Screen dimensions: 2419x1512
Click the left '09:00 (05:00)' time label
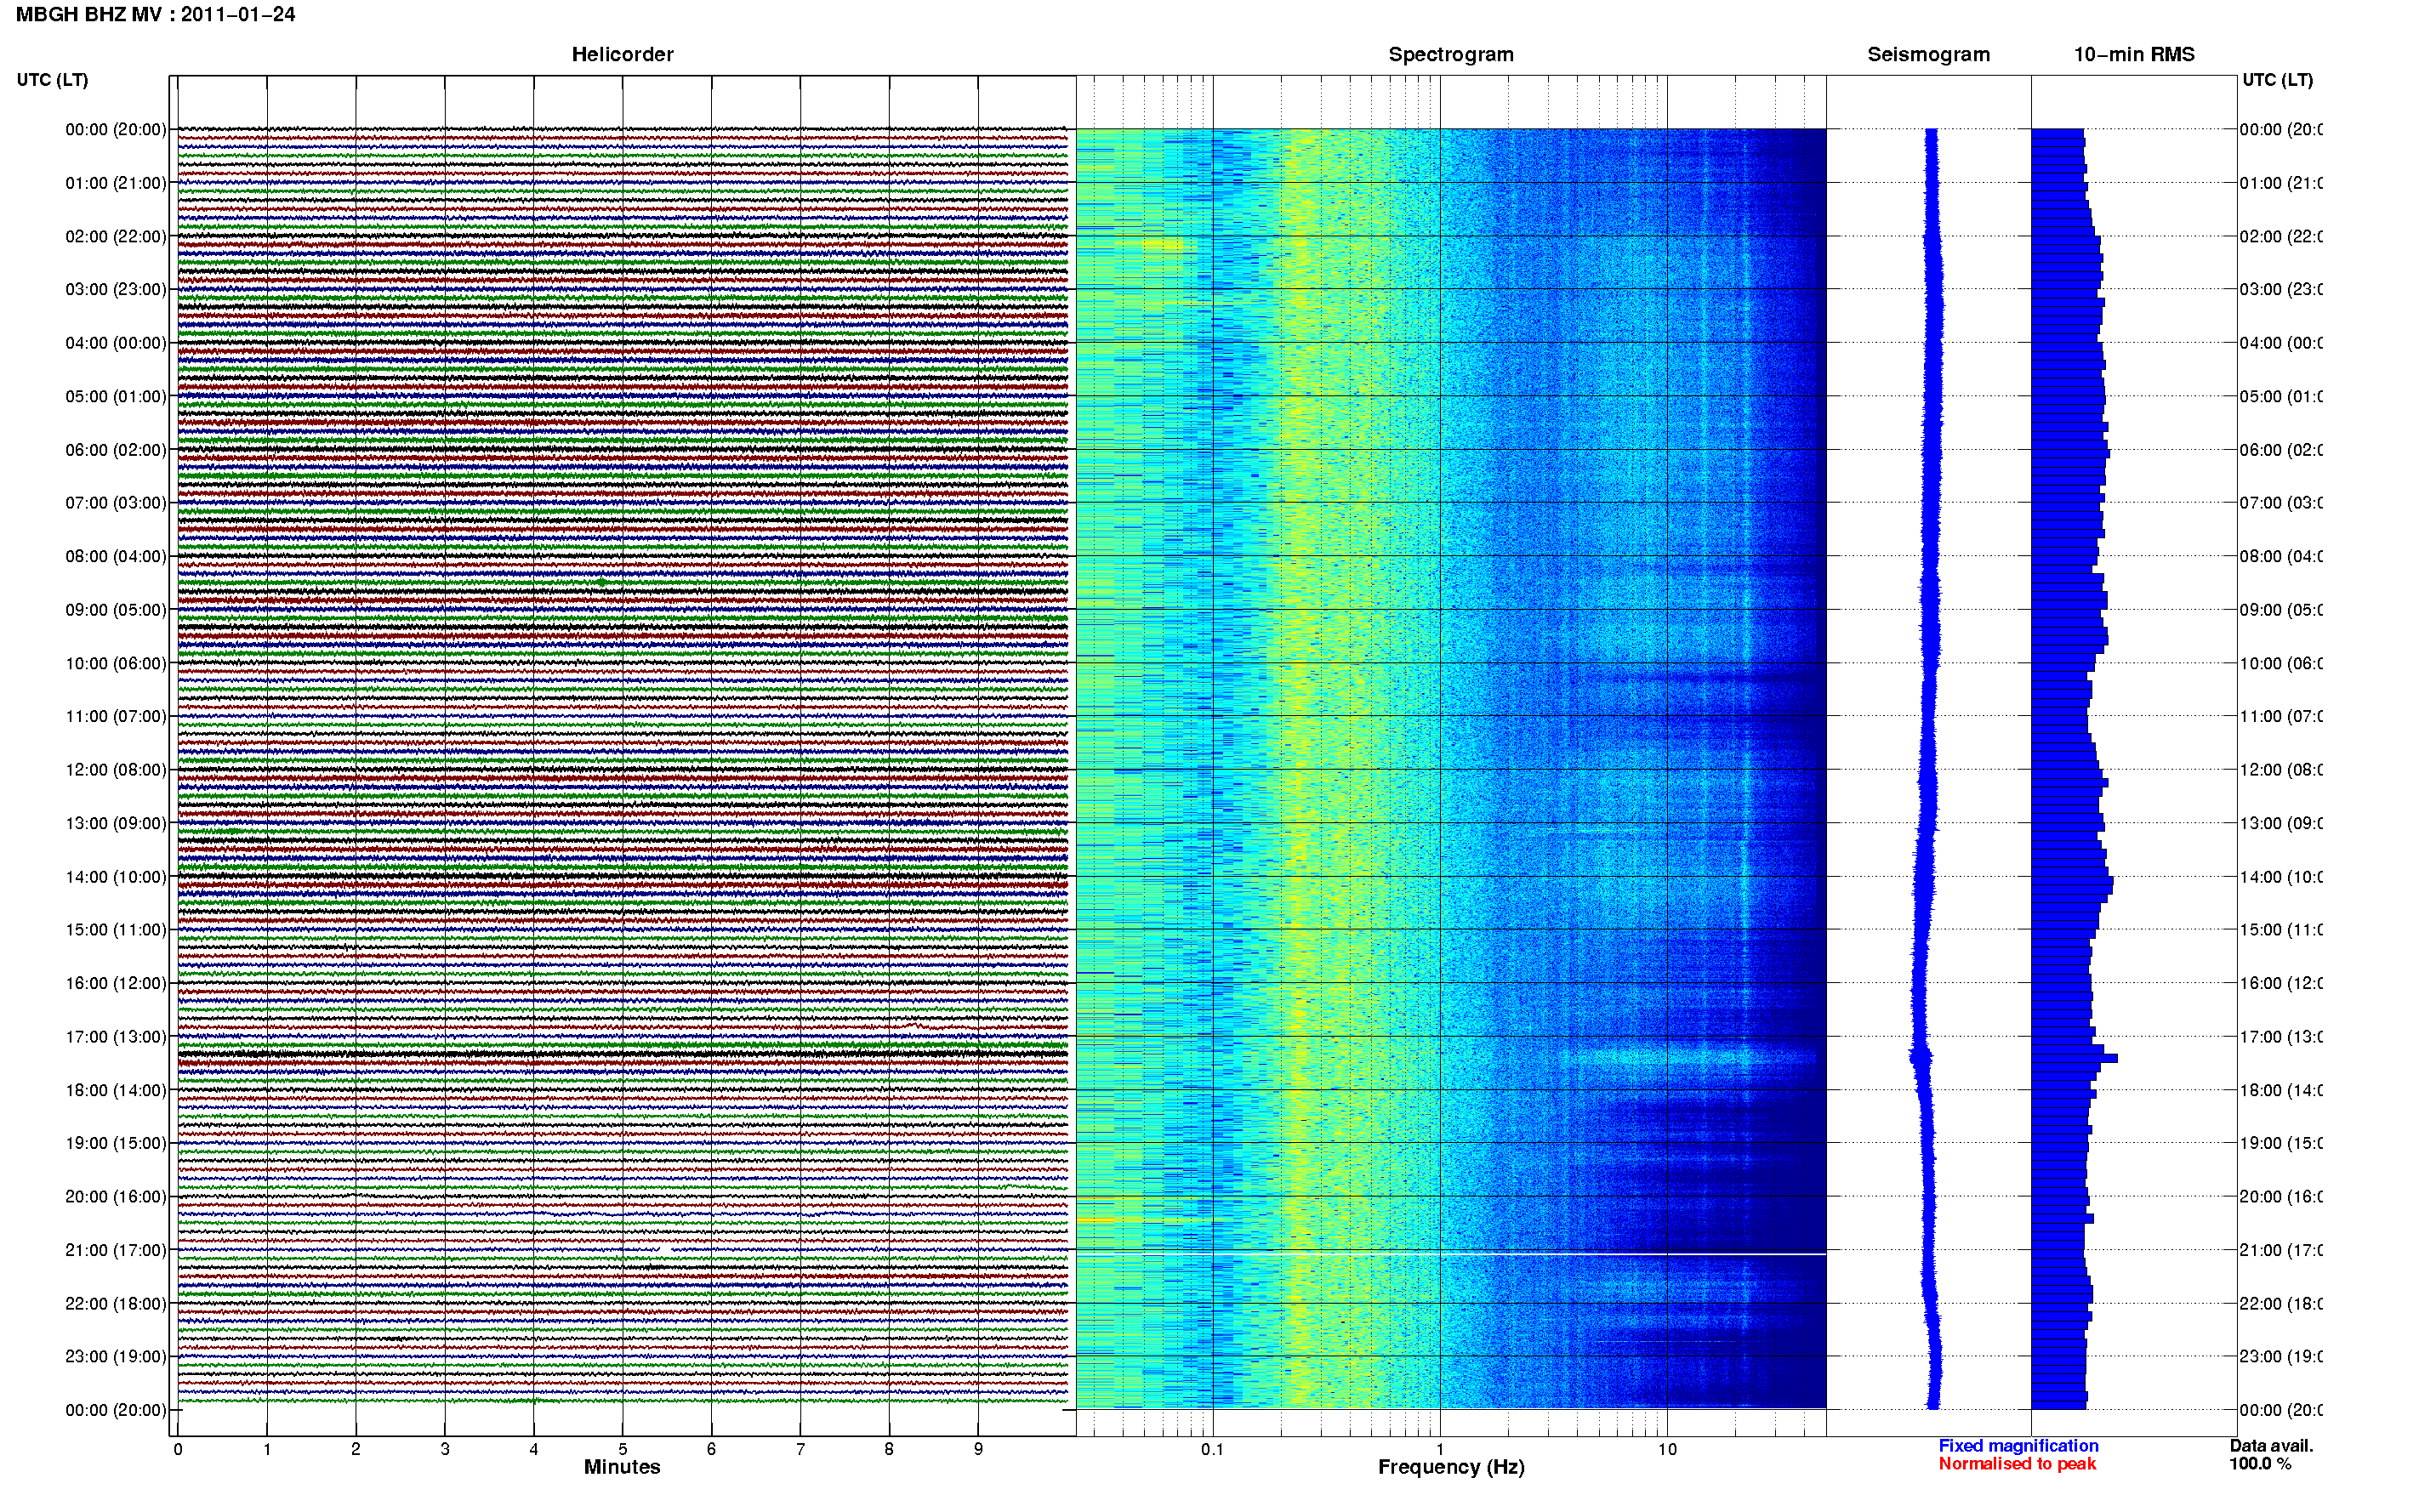coord(116,610)
